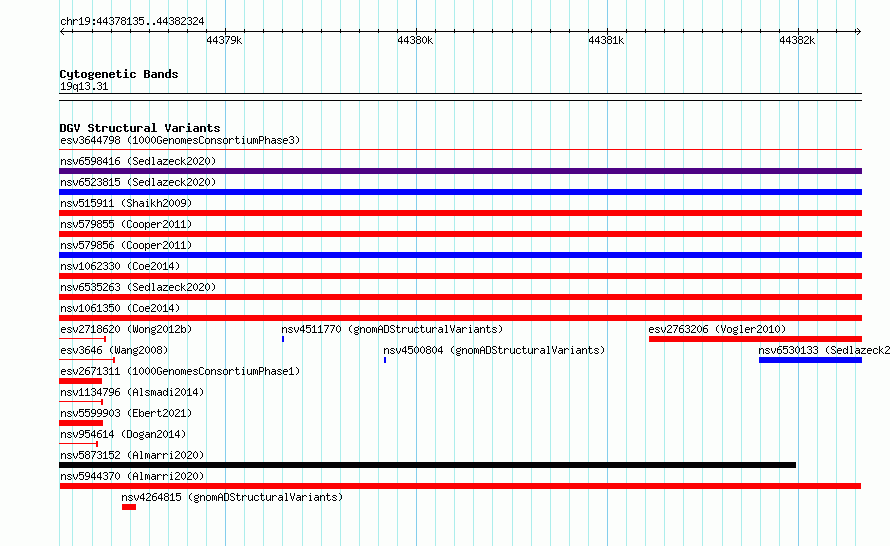This screenshot has width=890, height=546.
Task: Click the 44379k ruler tick label
Action: 224,40
